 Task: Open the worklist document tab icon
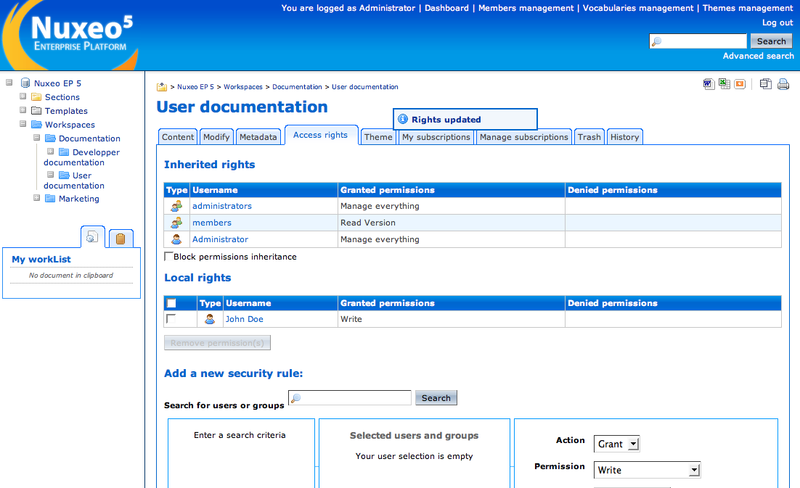click(92, 237)
